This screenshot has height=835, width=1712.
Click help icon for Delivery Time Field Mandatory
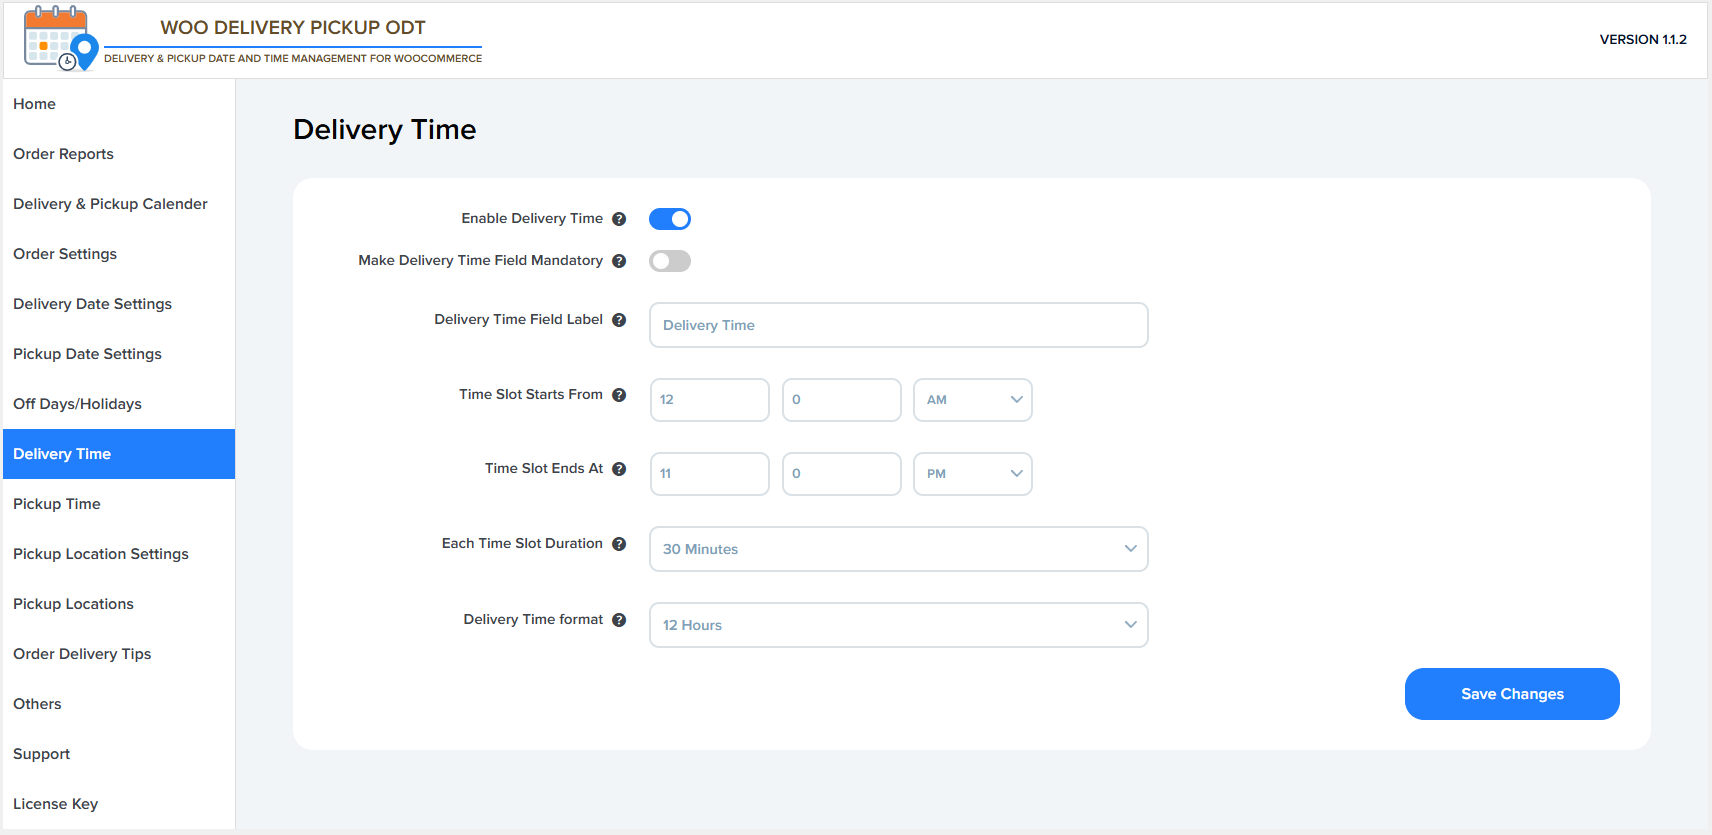619,261
